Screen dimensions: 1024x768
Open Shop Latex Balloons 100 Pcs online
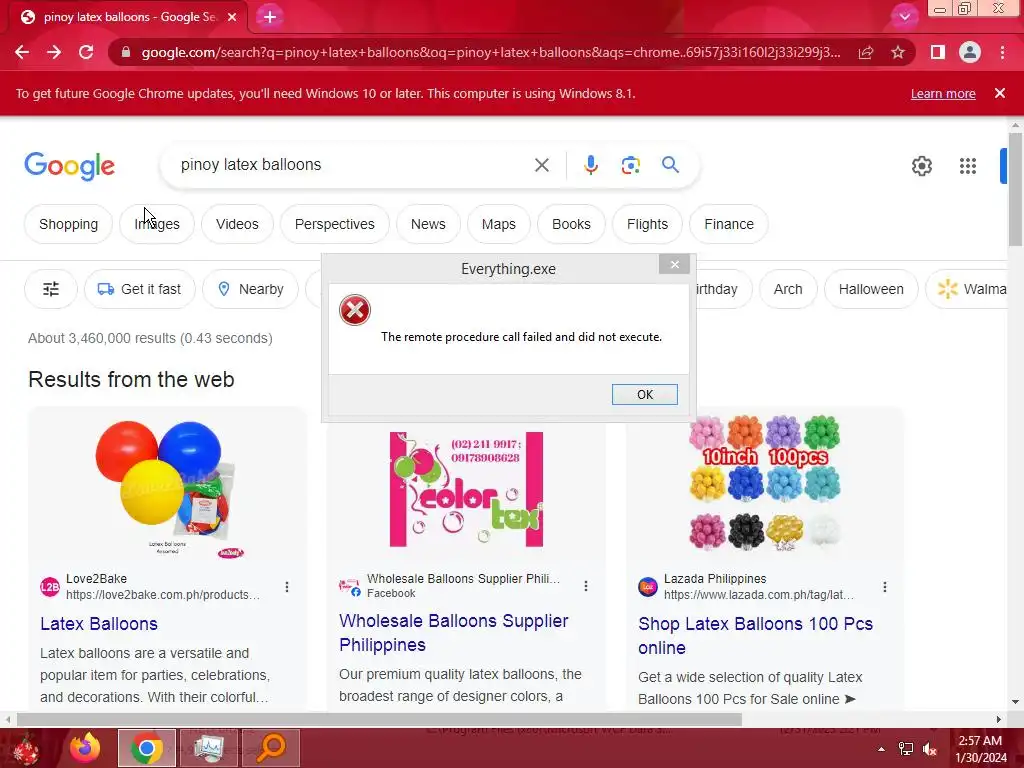tap(756, 635)
